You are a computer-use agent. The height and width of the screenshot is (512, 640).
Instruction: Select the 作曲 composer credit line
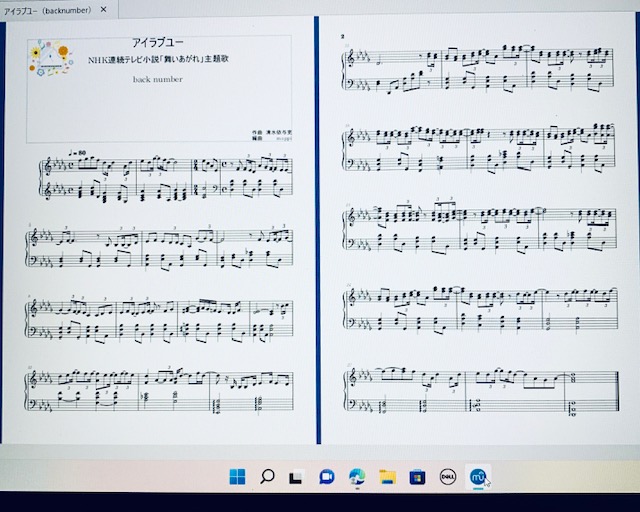tap(272, 133)
